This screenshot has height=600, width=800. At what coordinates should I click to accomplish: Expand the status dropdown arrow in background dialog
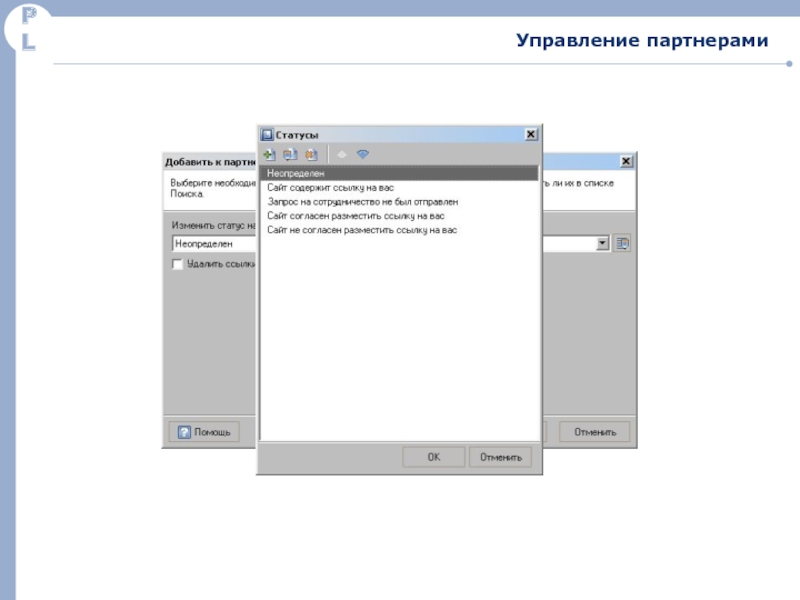(603, 243)
